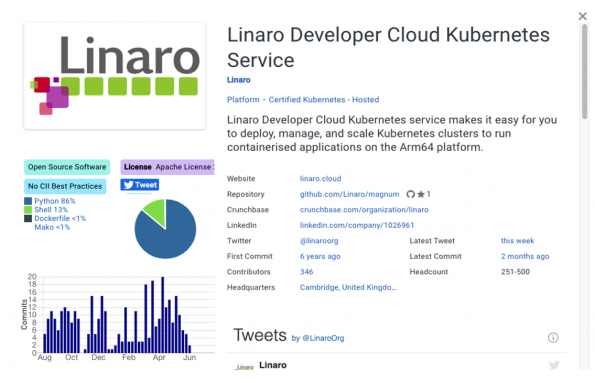
Task: Click the Mako <1% language link
Action: [x=52, y=227]
